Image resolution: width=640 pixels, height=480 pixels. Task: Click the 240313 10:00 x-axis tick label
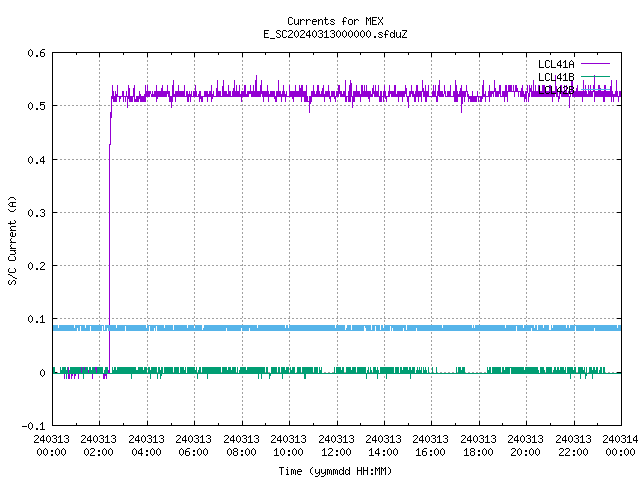289,445
